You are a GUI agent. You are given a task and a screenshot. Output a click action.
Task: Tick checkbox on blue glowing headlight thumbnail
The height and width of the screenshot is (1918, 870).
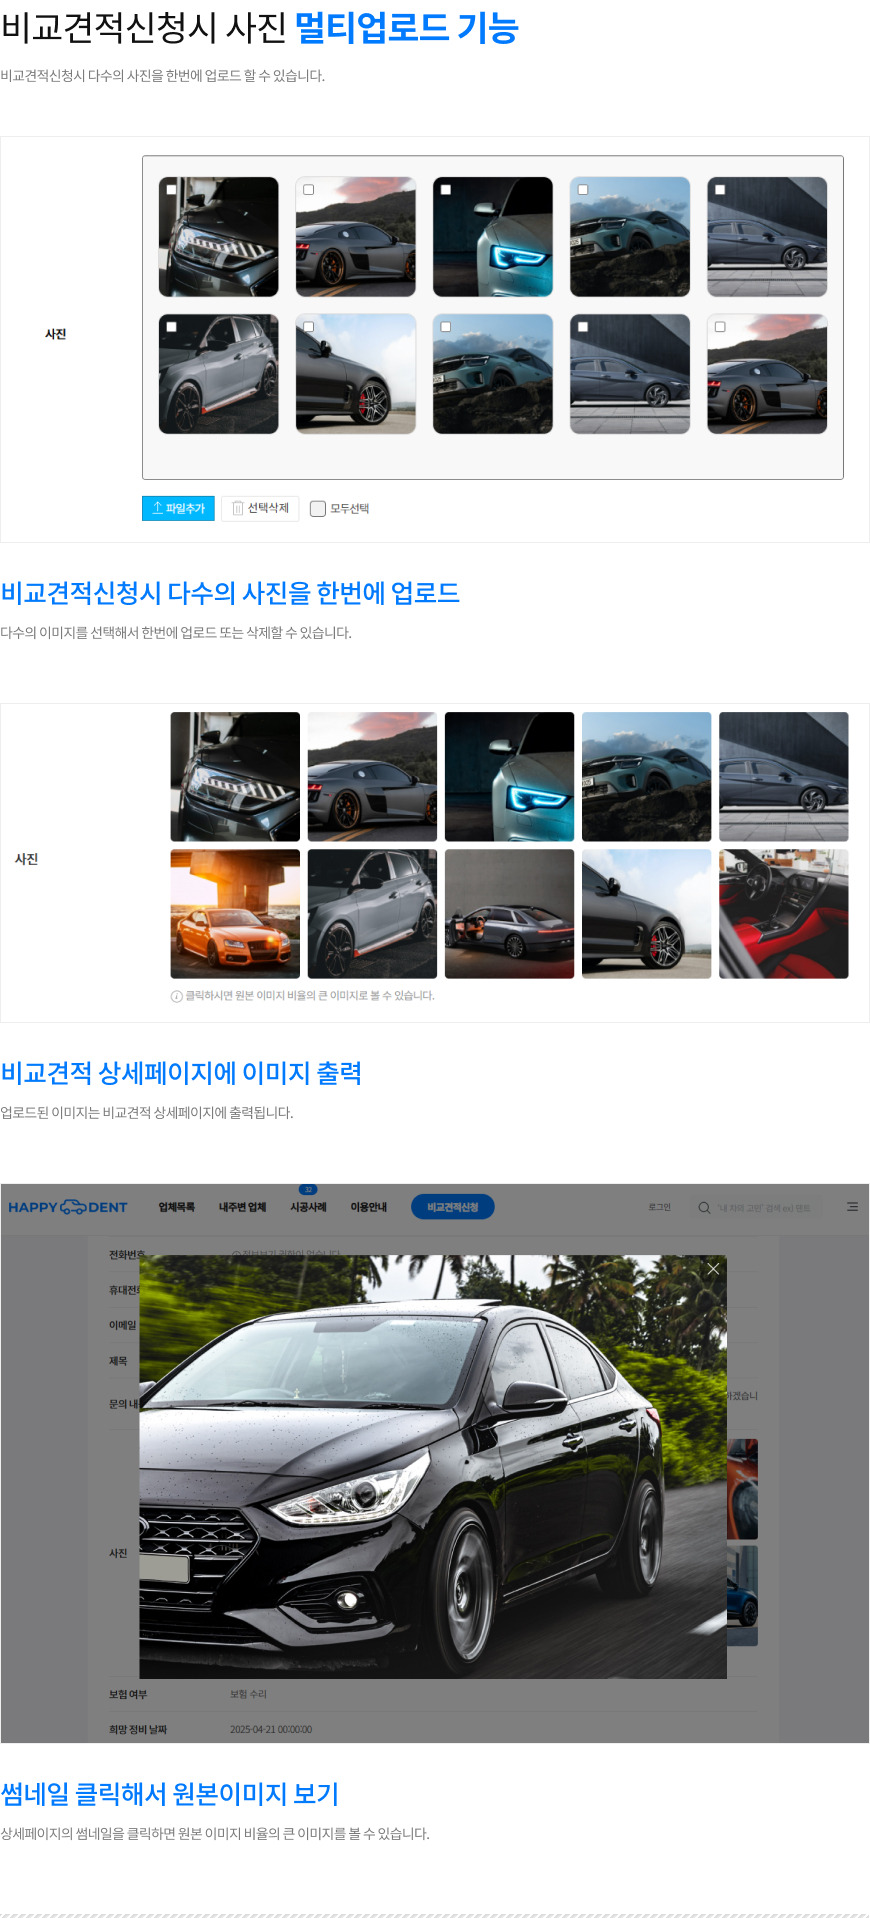tap(446, 189)
